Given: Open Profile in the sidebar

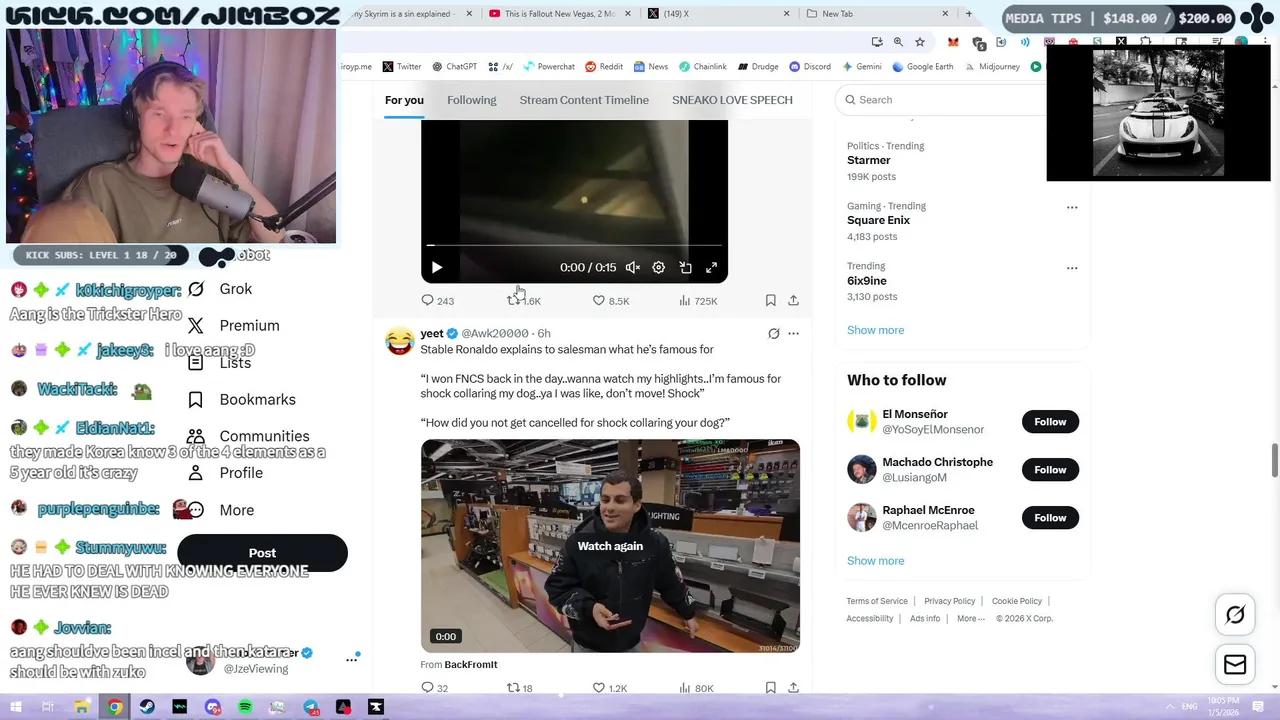Looking at the screenshot, I should (x=226, y=473).
